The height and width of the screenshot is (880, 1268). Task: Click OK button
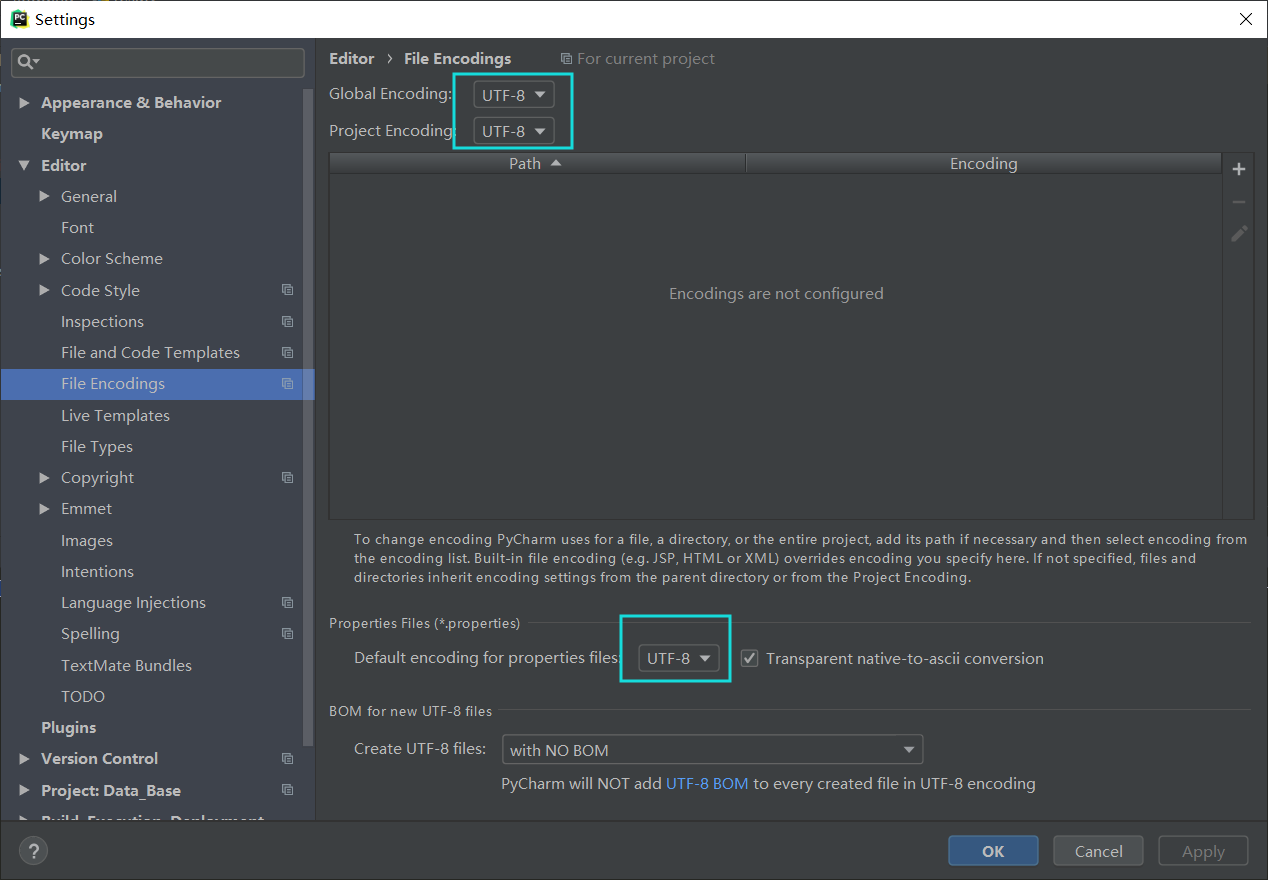993,851
